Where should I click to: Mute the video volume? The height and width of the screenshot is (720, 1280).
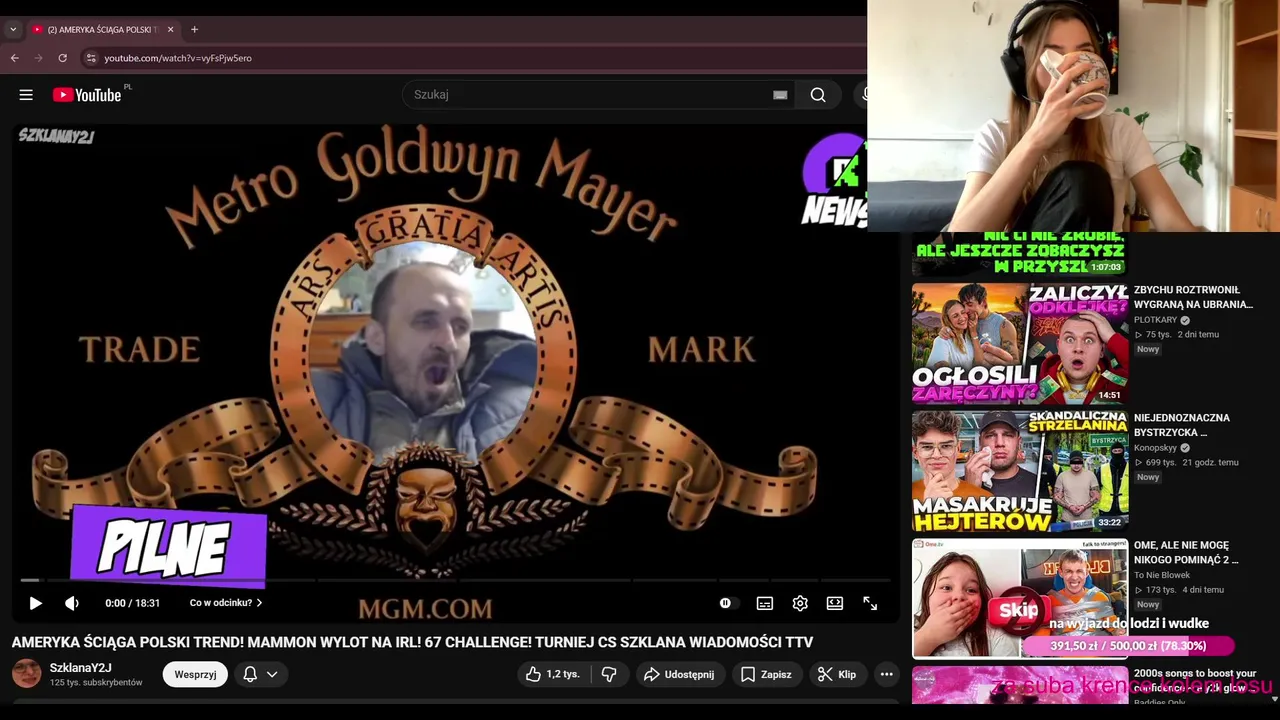[x=72, y=603]
